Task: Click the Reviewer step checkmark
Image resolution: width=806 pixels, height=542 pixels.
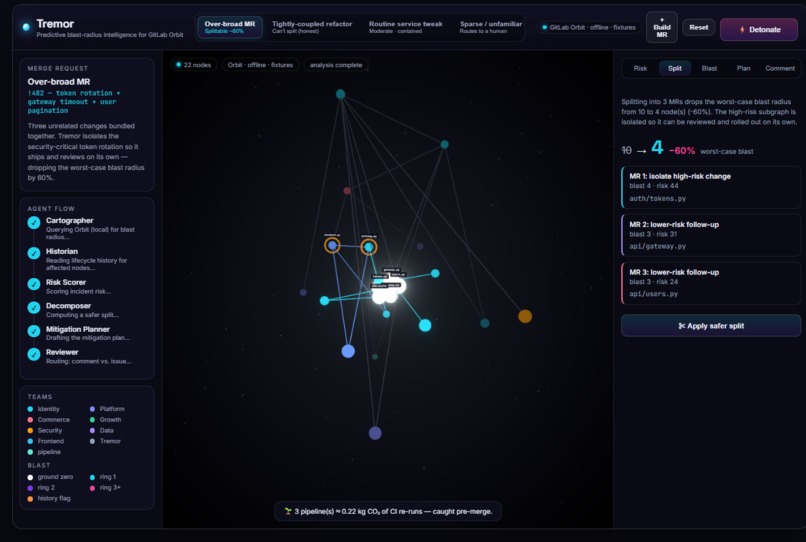Action: [34, 354]
